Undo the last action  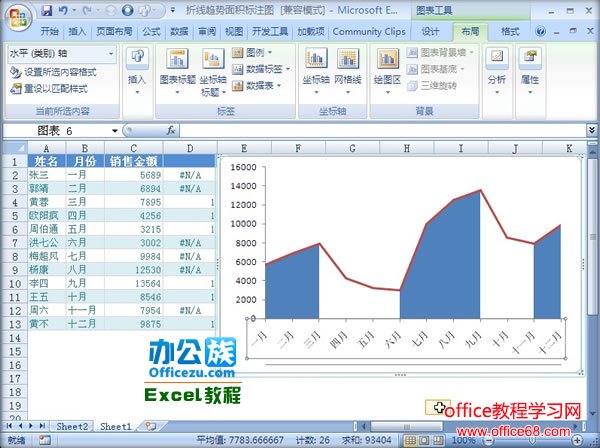tap(63, 10)
